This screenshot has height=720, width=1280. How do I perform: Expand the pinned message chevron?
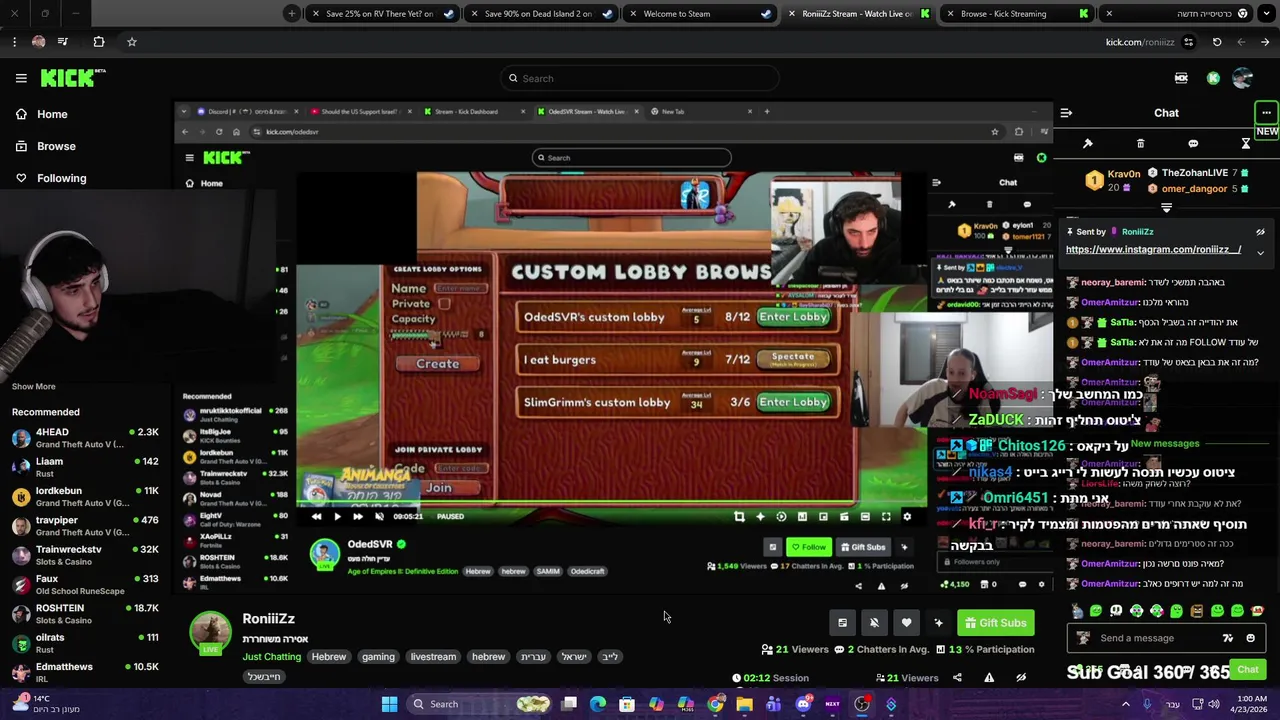click(1260, 253)
